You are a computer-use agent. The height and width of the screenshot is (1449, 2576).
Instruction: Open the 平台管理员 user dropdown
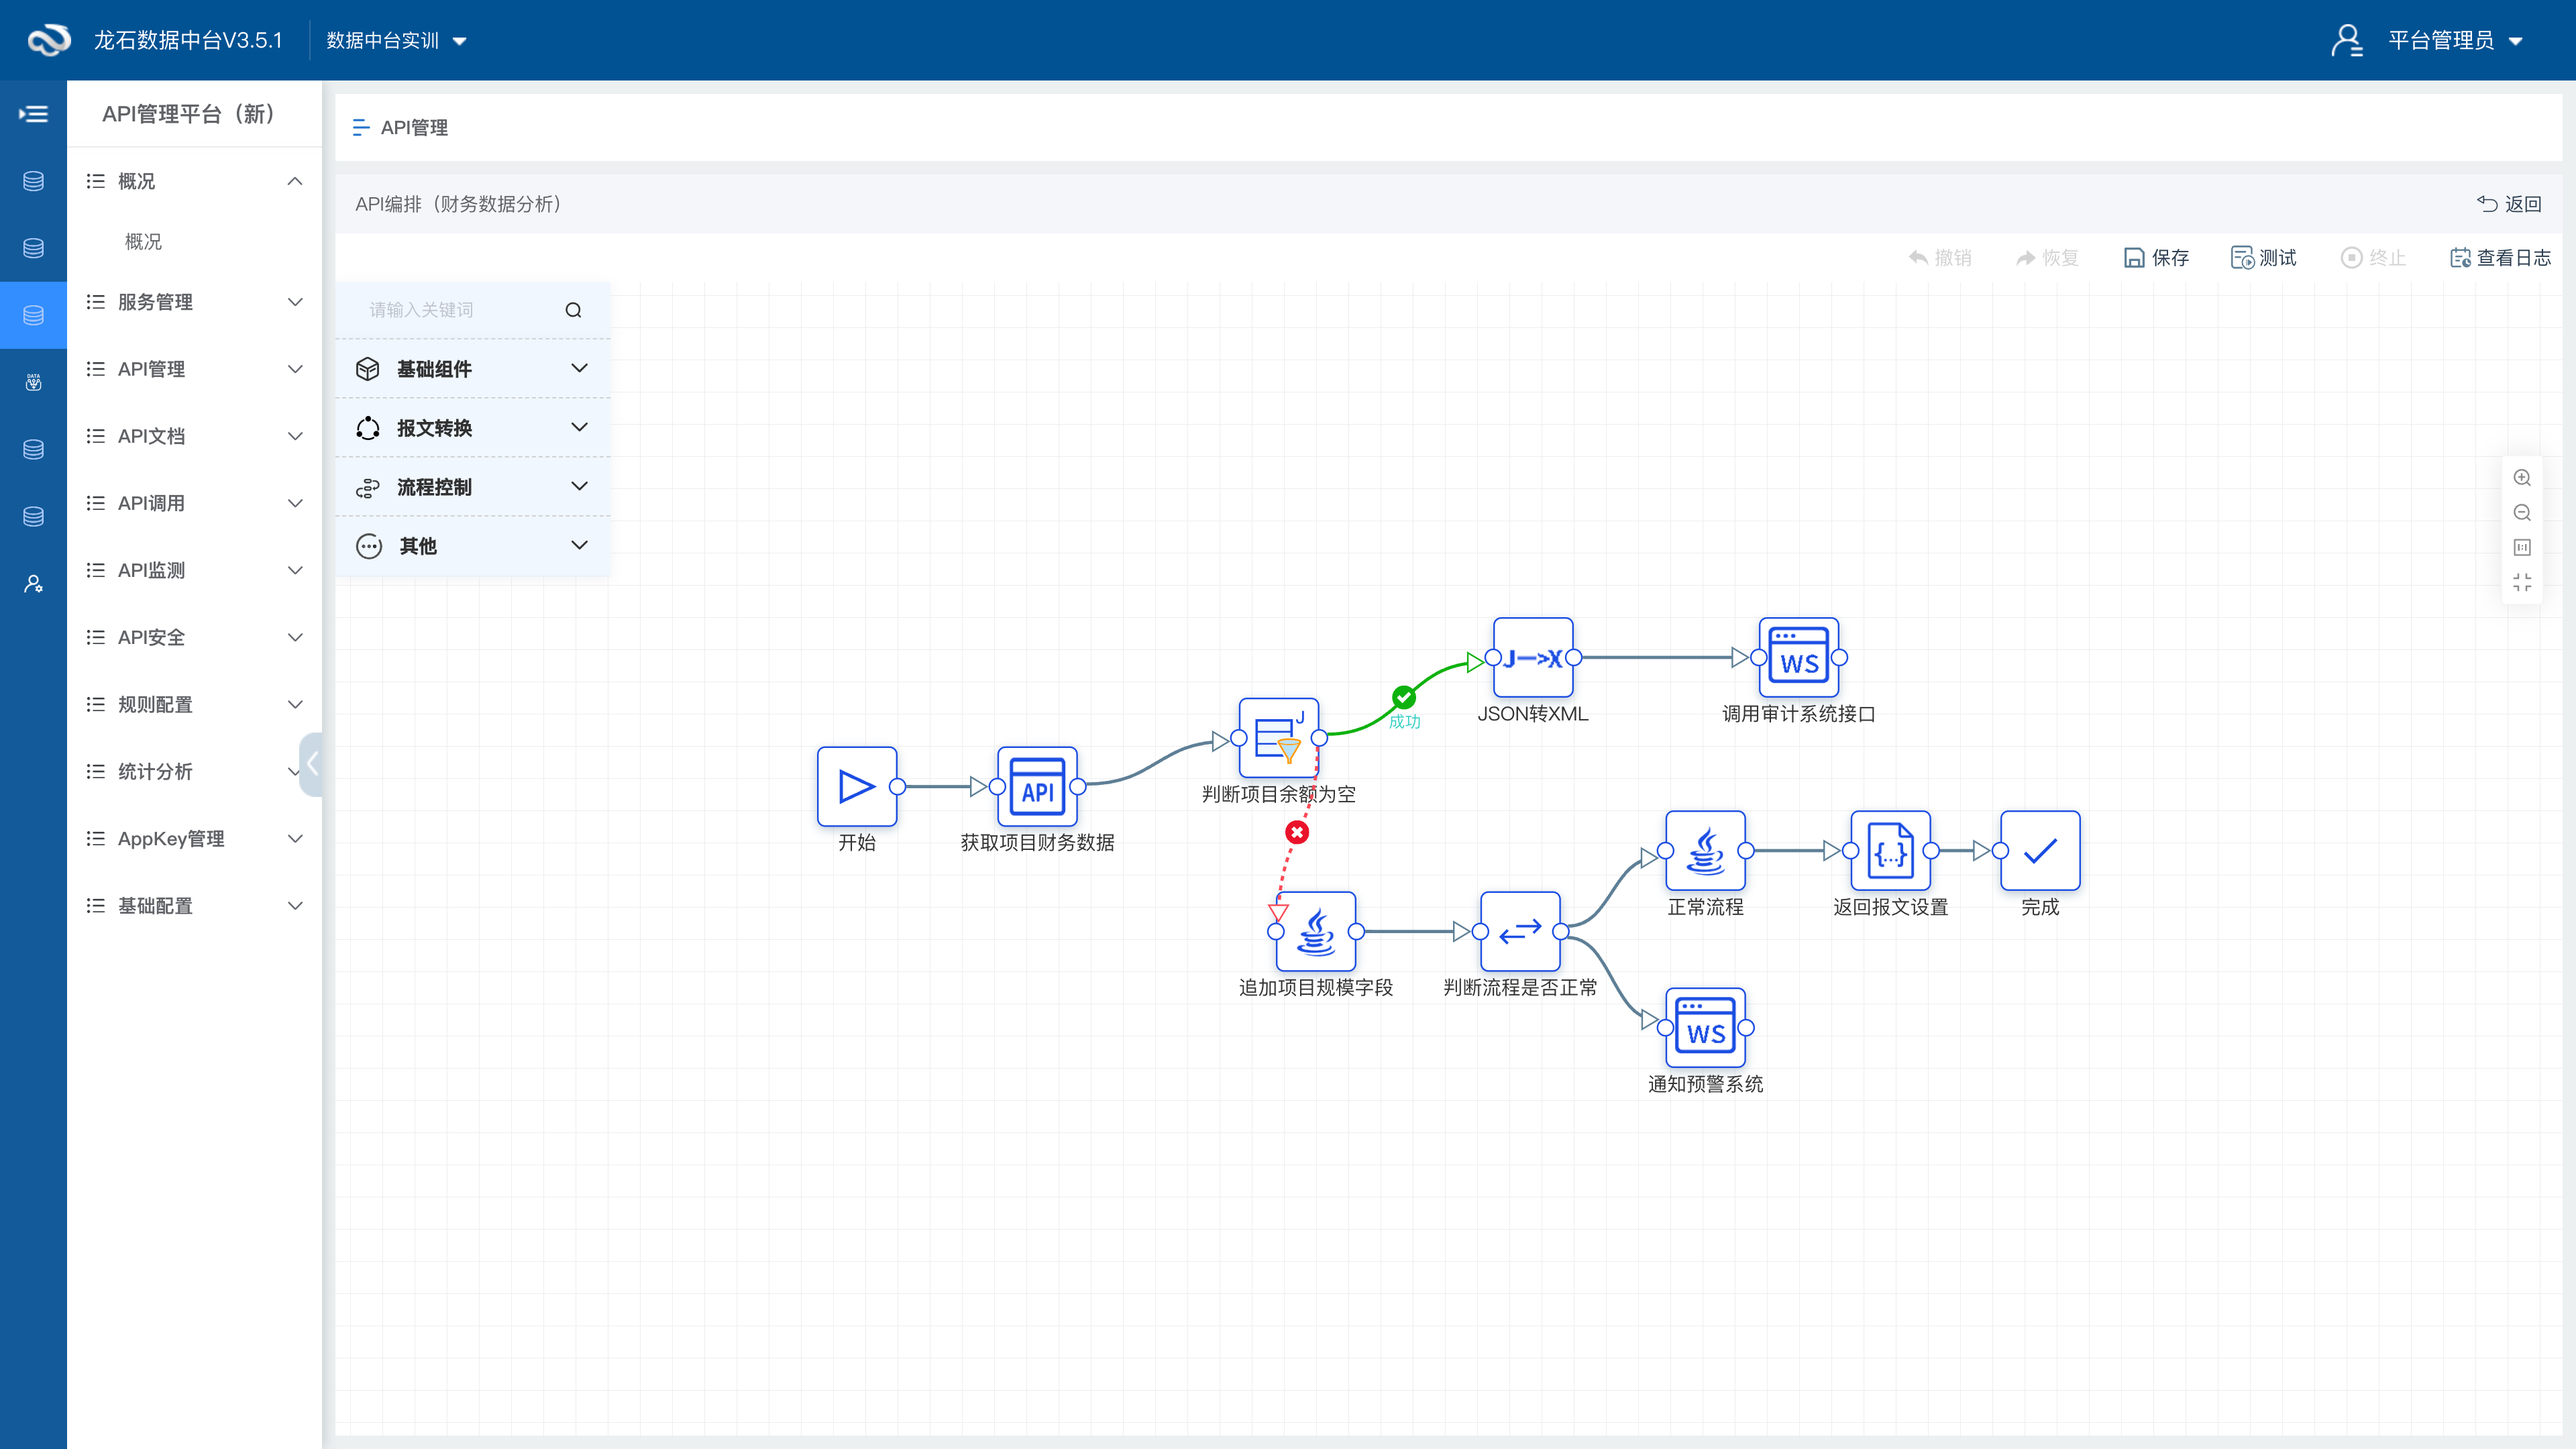point(2455,40)
